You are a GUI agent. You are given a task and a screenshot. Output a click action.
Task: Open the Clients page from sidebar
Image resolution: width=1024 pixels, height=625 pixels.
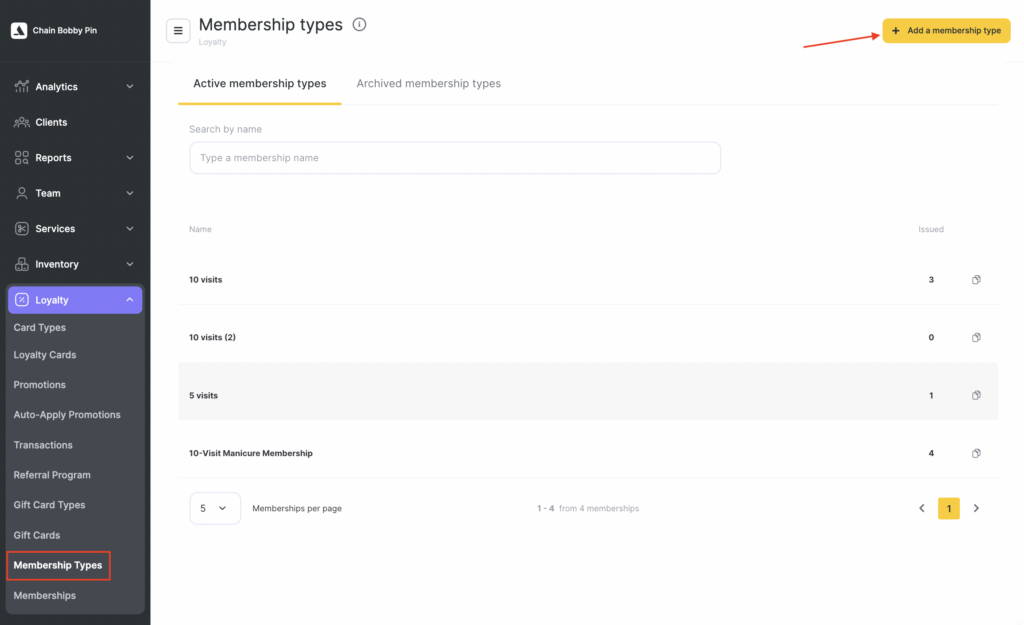tap(51, 122)
